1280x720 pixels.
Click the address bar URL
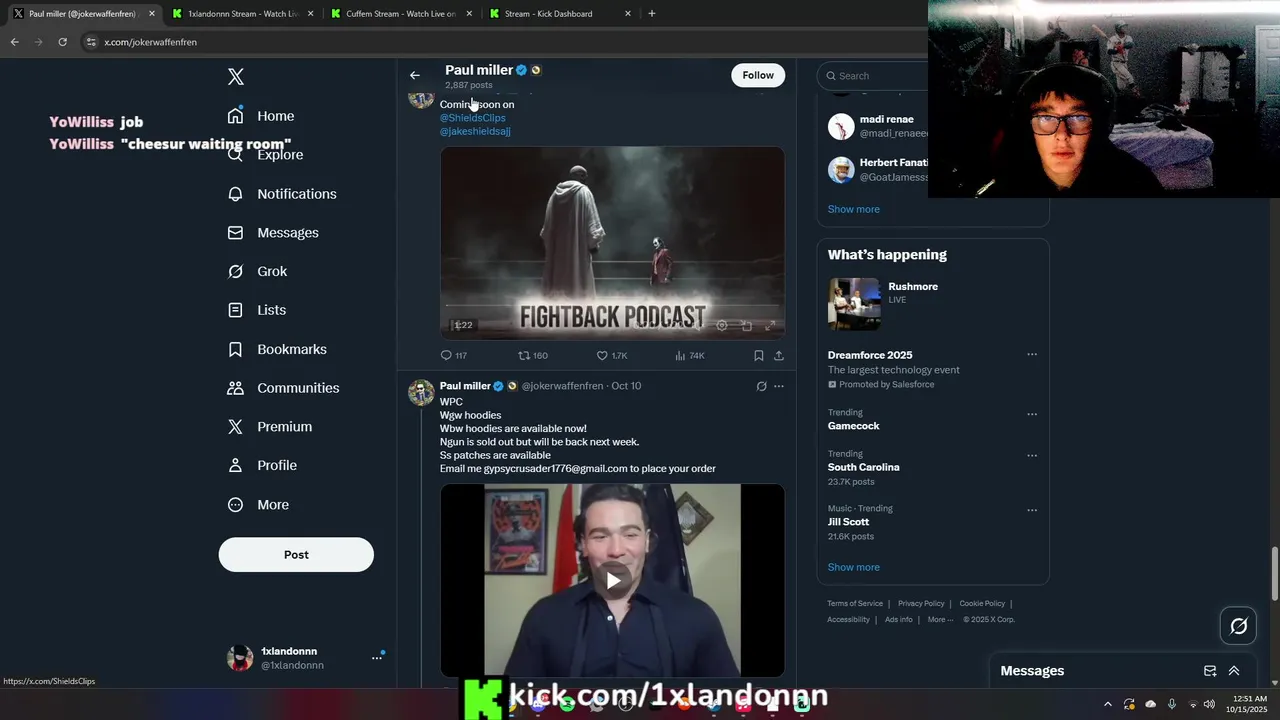click(150, 42)
